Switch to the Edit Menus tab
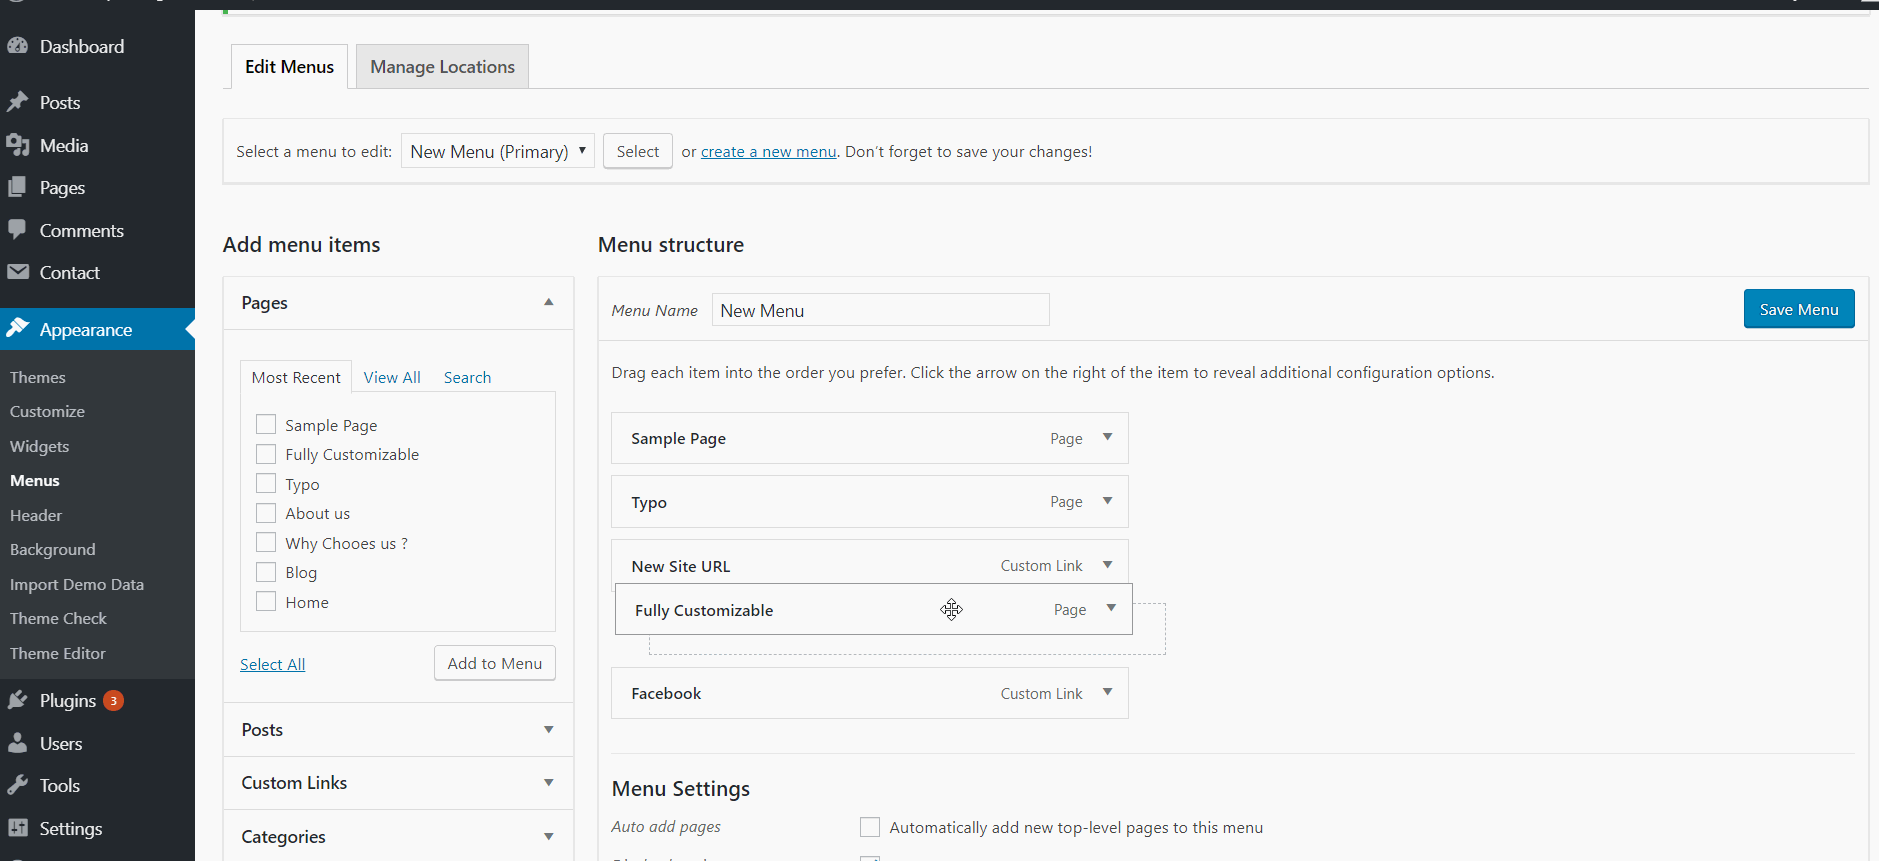 click(289, 67)
